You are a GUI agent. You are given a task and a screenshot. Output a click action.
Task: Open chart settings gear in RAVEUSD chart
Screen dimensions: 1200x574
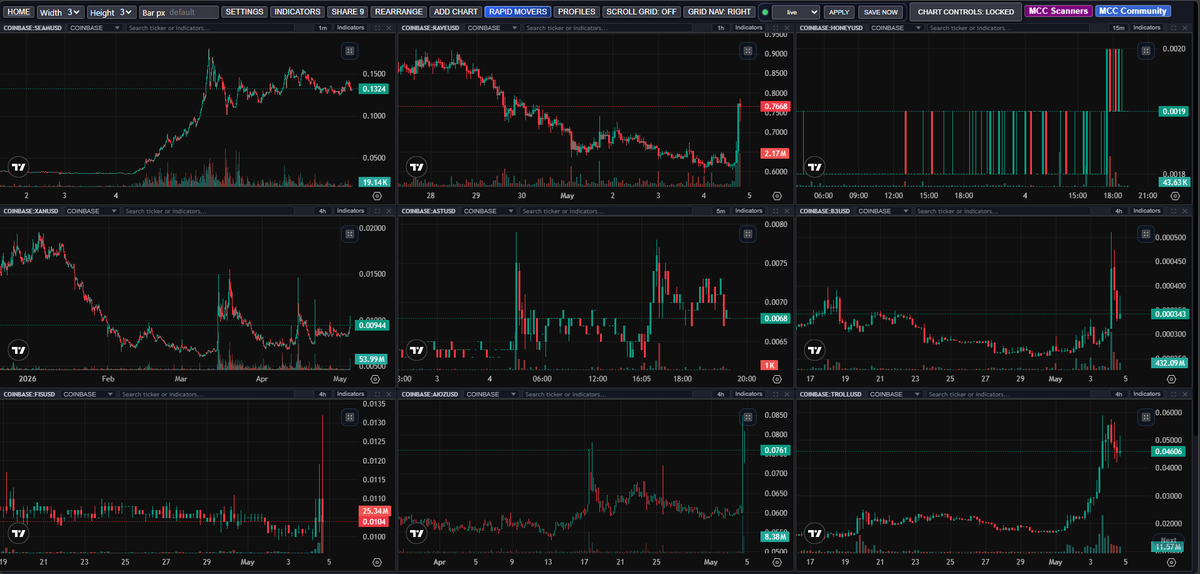click(775, 197)
